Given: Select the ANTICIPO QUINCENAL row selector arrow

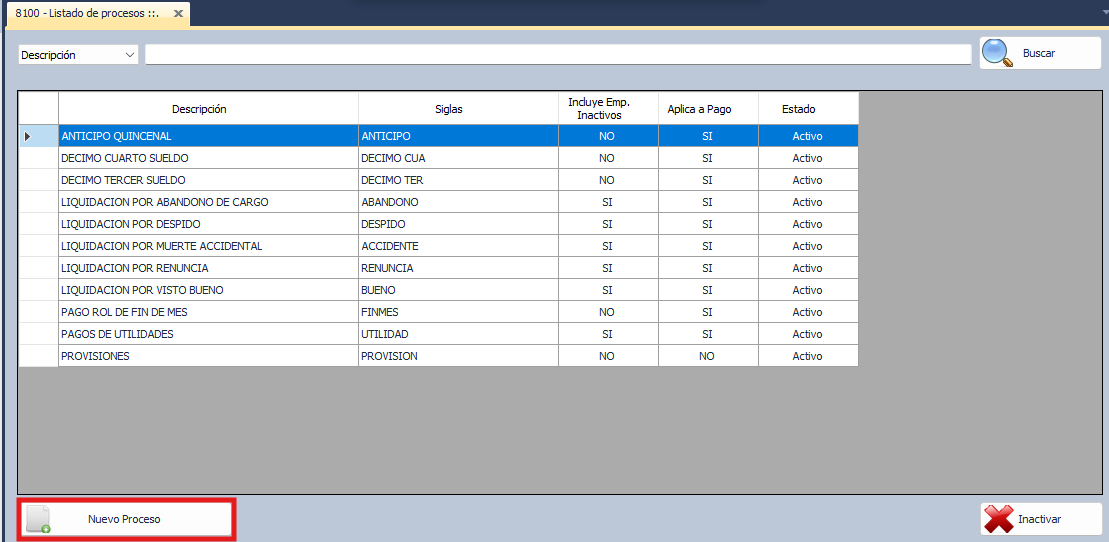Looking at the screenshot, I should click(28, 136).
